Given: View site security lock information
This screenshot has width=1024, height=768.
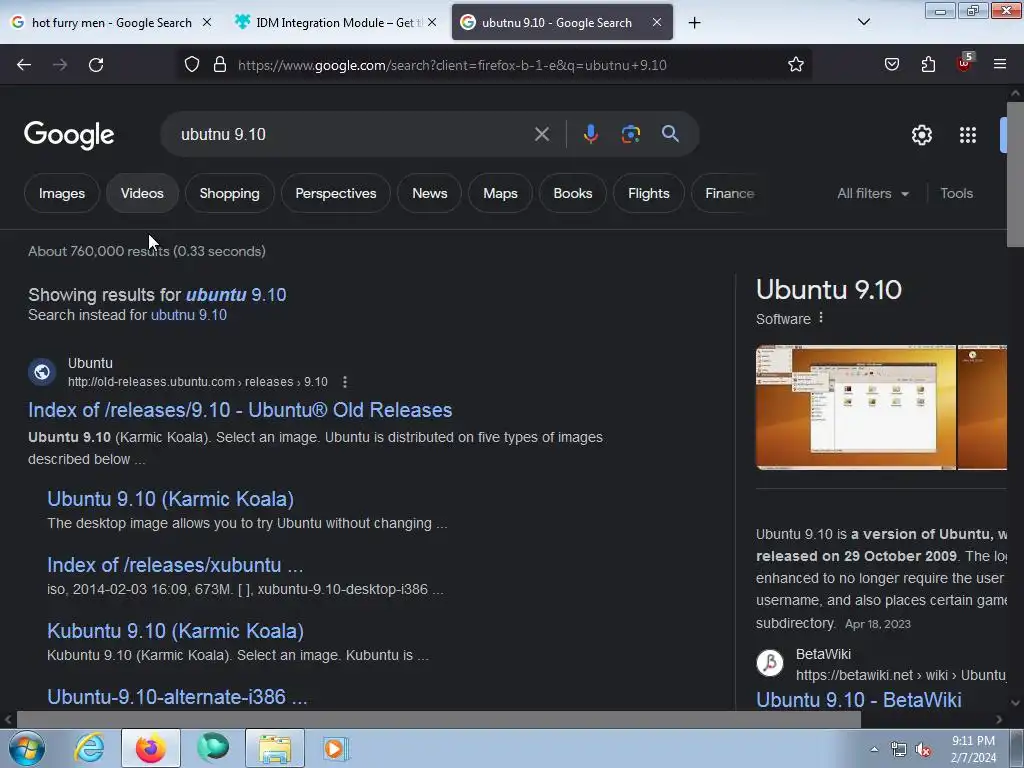Looking at the screenshot, I should 220,65.
